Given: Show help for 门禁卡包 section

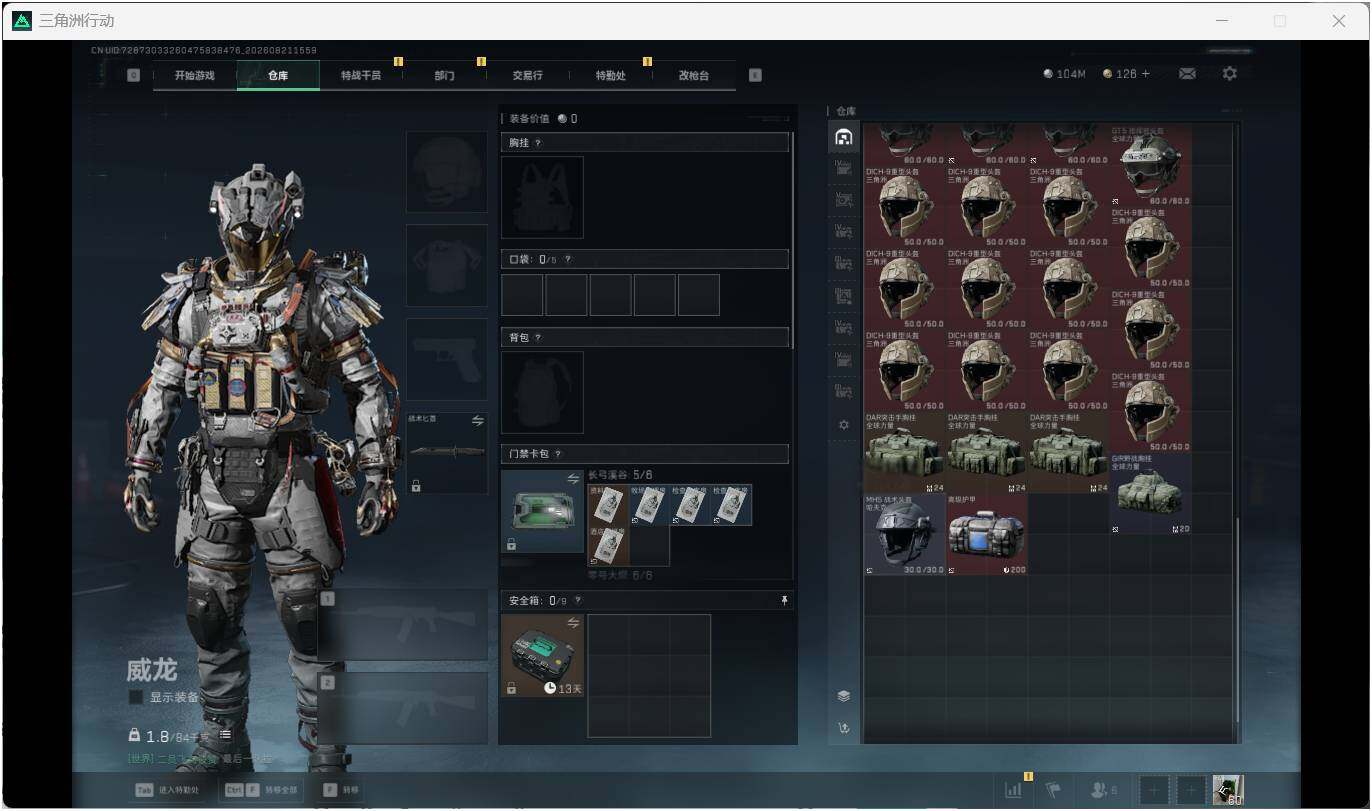Looking at the screenshot, I should (x=558, y=455).
